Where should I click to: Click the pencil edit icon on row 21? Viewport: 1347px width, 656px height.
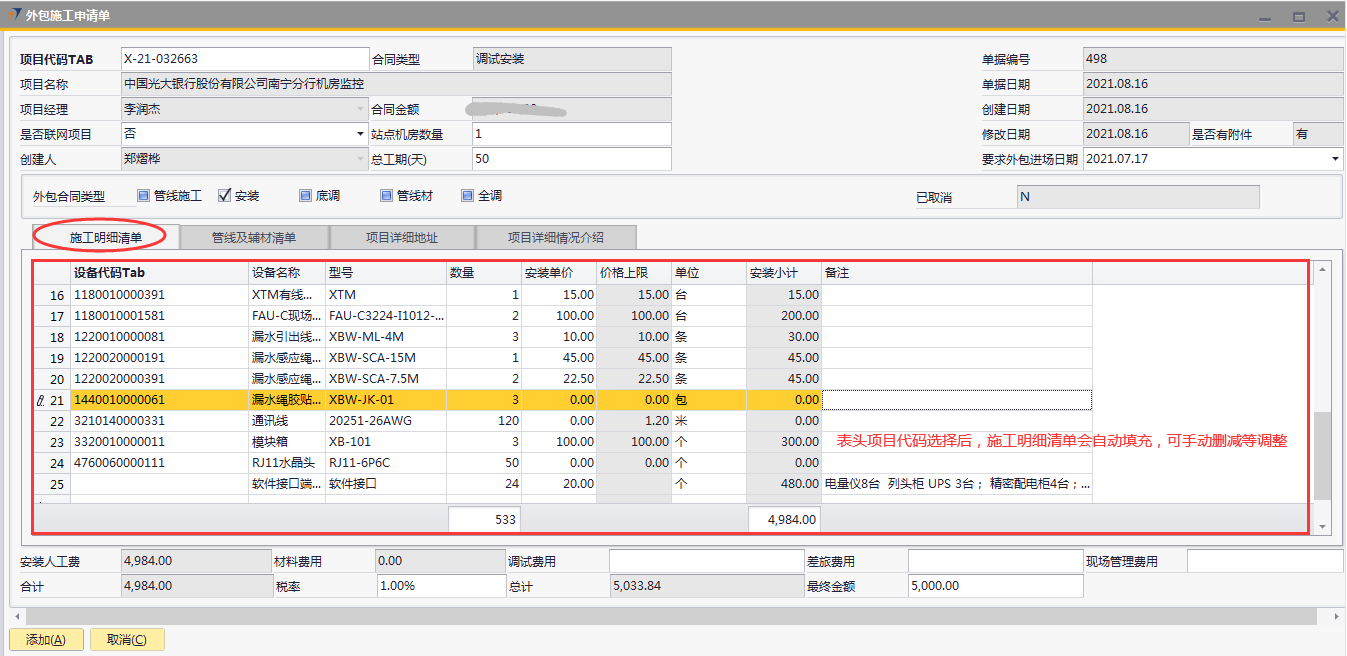pyautogui.click(x=40, y=400)
